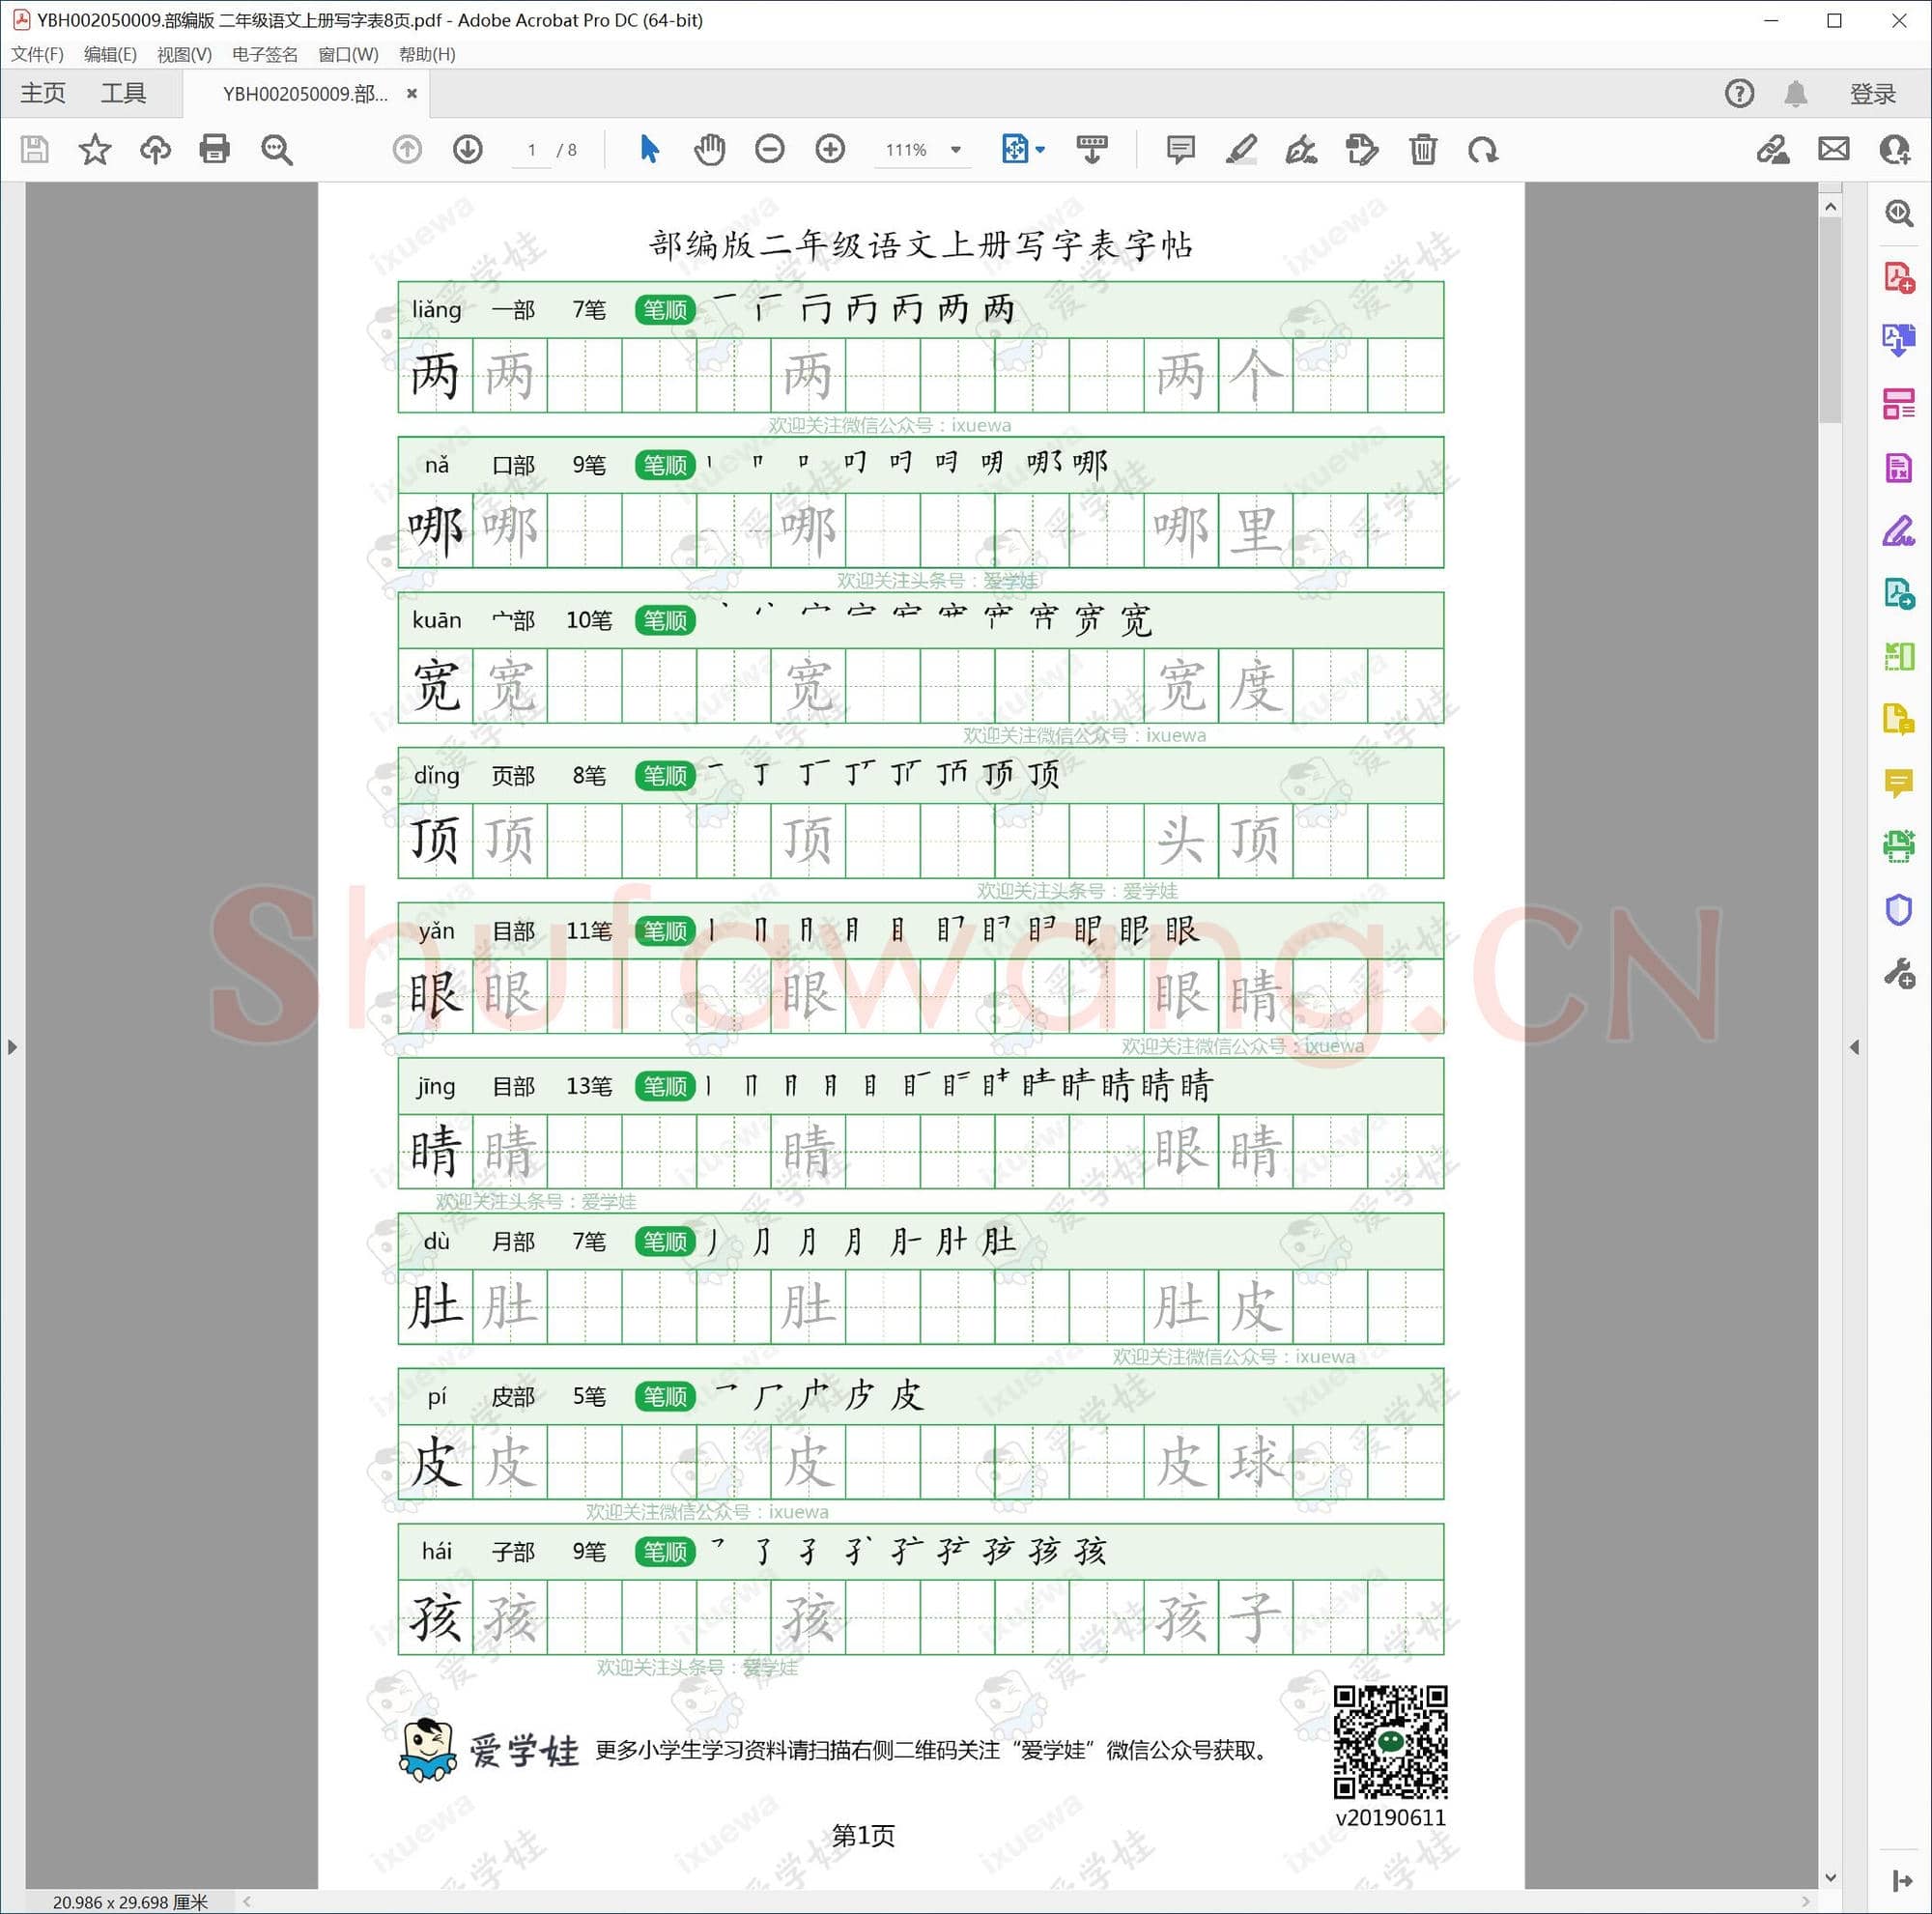
Task: Zoom in on the document
Action: tap(831, 150)
